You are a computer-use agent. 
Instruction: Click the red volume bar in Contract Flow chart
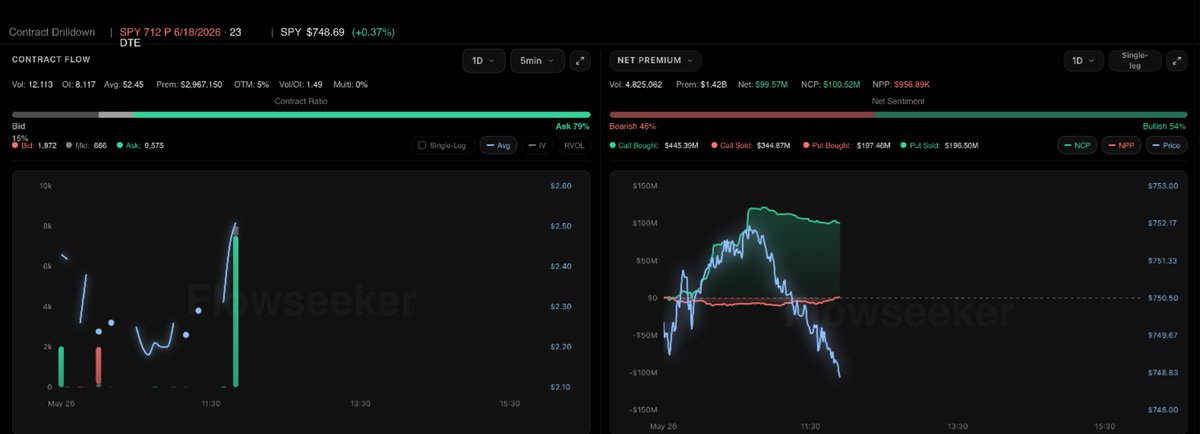tap(98, 367)
